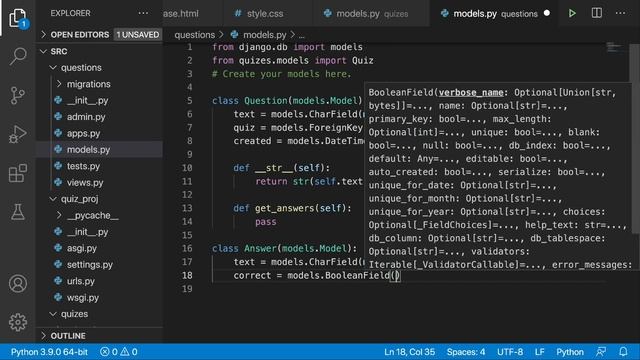Change indentation via Spaces: 4

point(466,352)
